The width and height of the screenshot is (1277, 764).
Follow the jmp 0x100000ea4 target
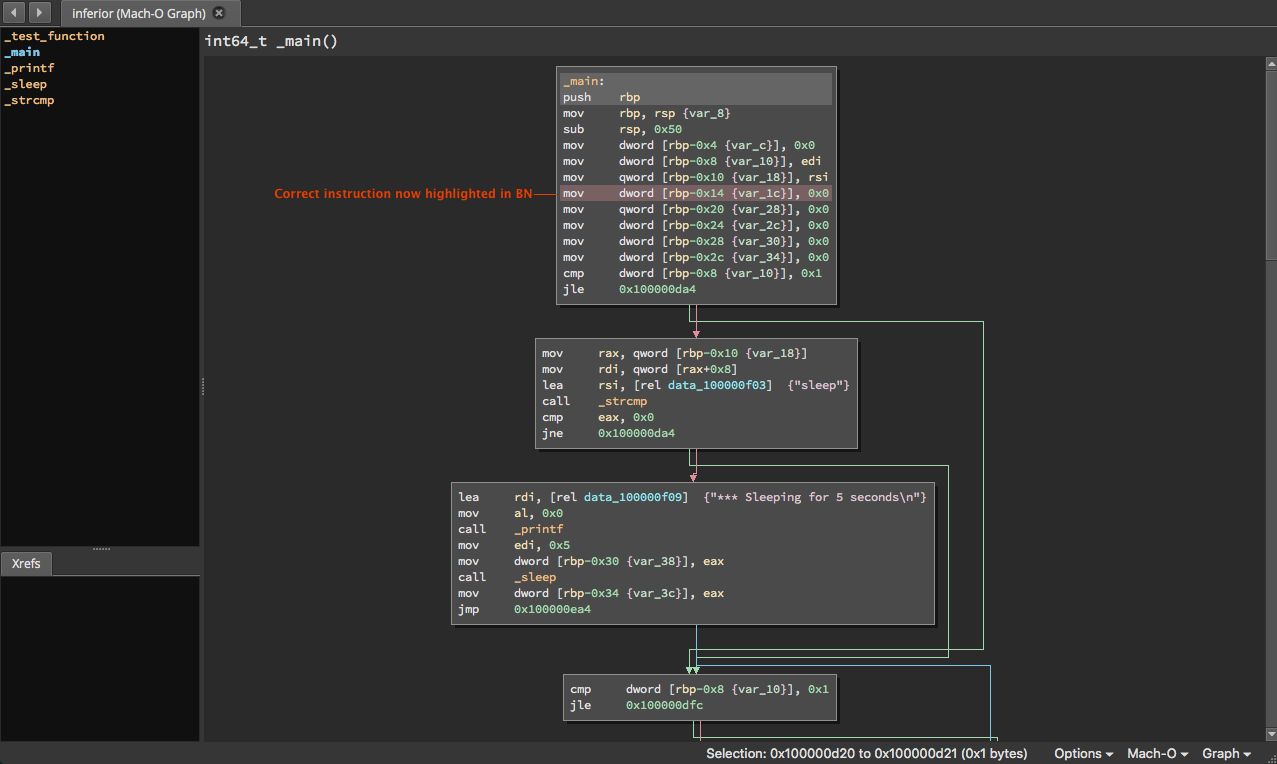pos(552,609)
